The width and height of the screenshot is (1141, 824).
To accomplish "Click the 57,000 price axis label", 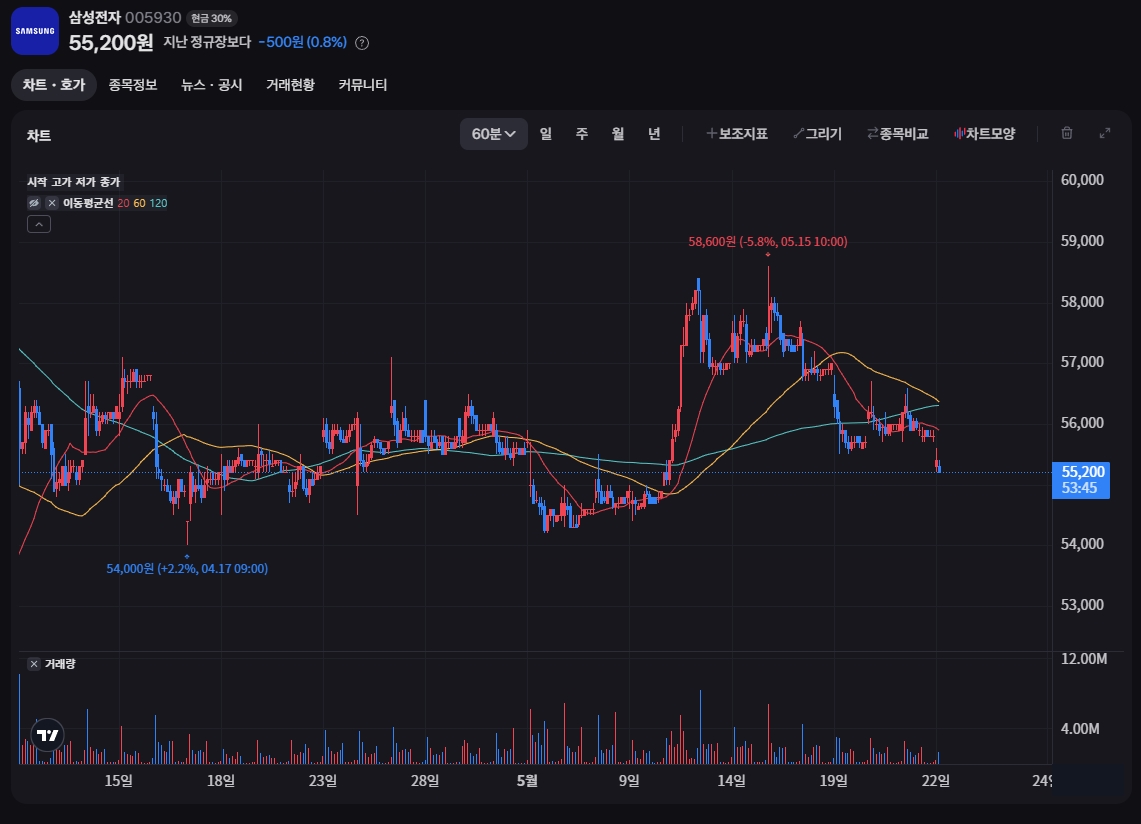I will coord(1082,362).
